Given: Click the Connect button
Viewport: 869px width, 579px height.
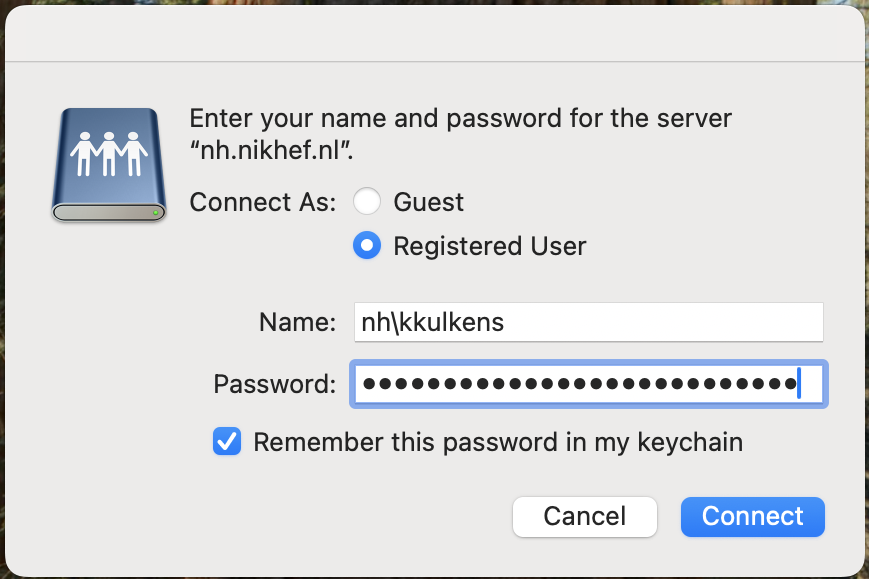Looking at the screenshot, I should pyautogui.click(x=753, y=516).
